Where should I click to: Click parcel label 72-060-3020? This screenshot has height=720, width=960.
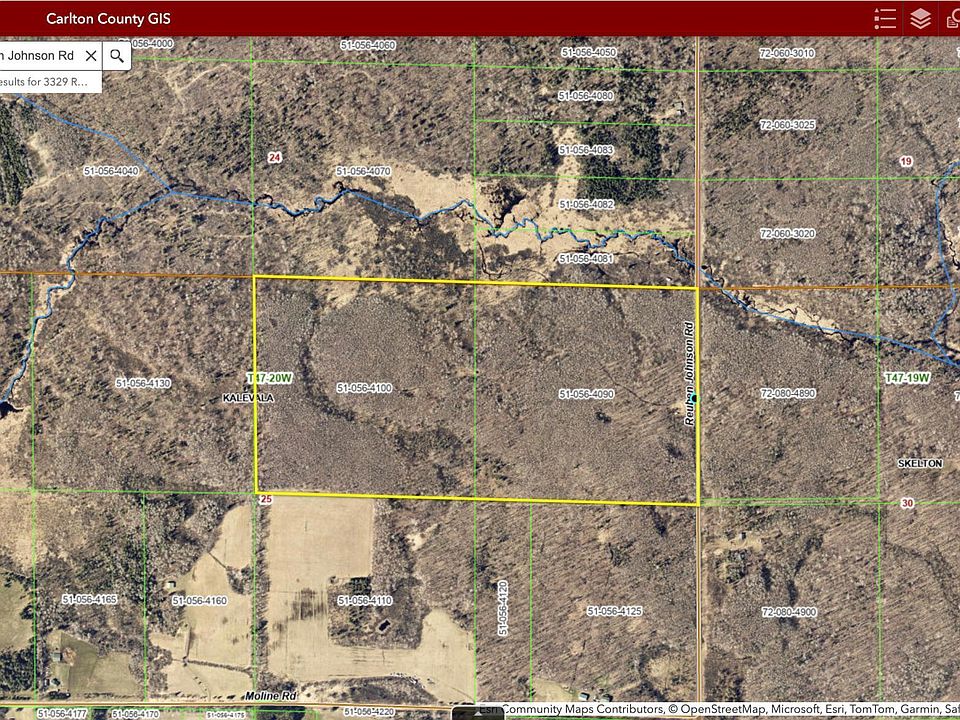[x=787, y=233]
